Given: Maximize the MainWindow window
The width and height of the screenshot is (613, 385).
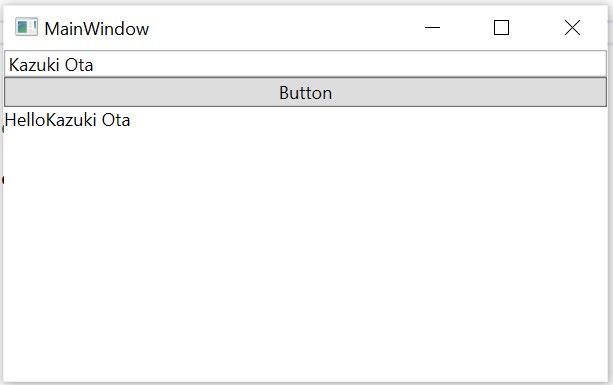Looking at the screenshot, I should pos(501,27).
